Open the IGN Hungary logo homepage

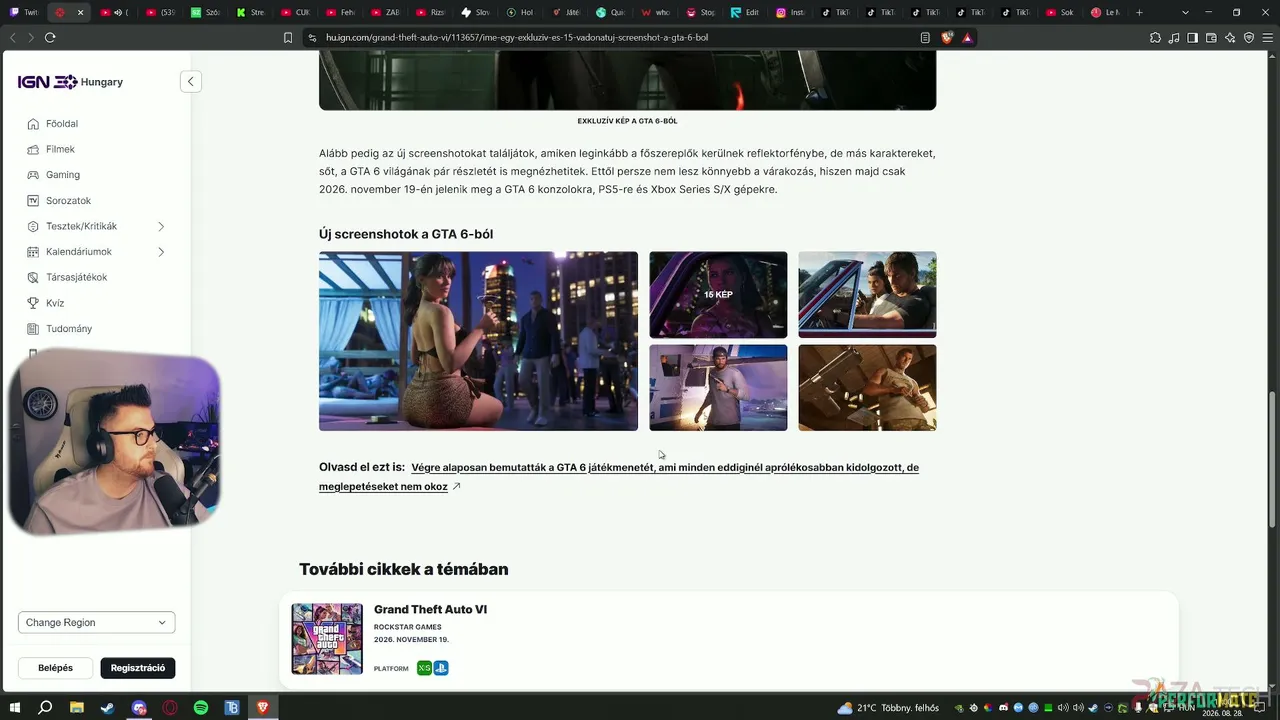click(x=70, y=82)
